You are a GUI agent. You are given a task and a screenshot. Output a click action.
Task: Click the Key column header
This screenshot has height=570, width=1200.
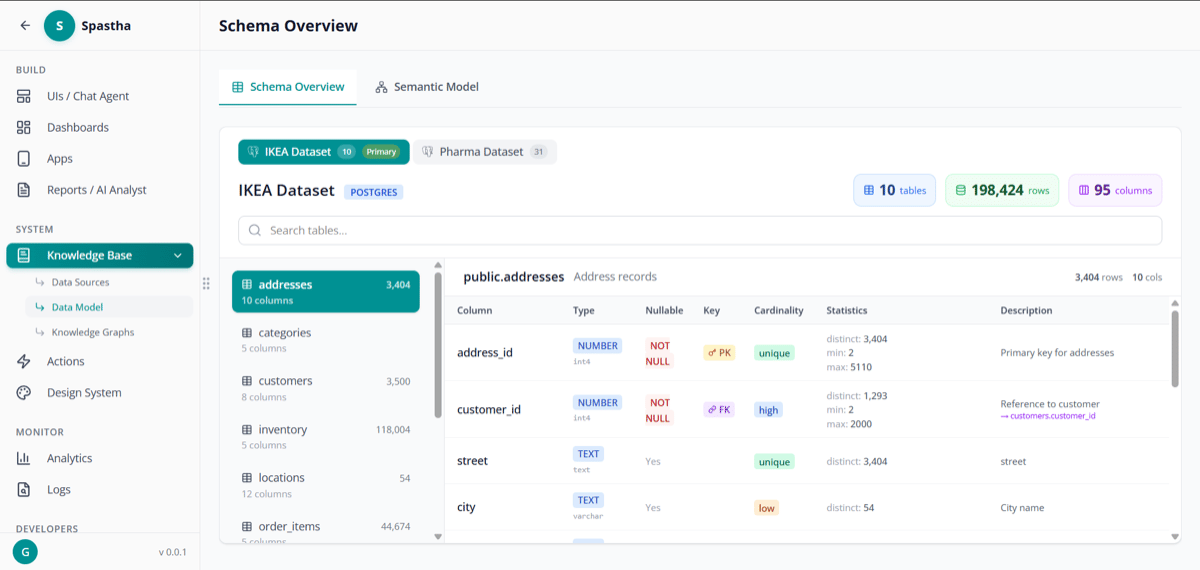point(711,310)
